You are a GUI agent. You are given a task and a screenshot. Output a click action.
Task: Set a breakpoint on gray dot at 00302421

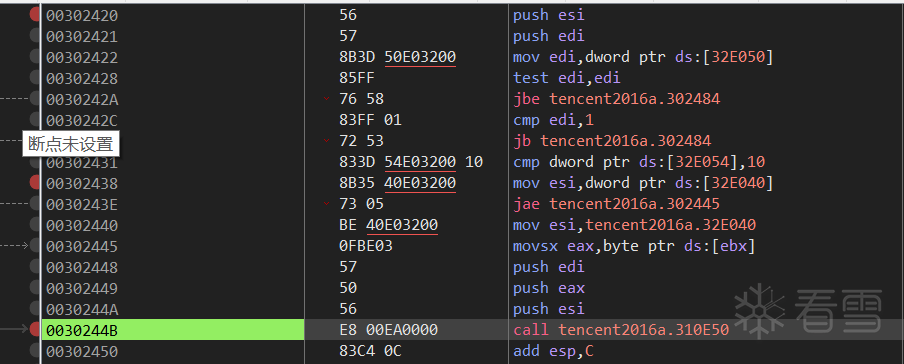(x=35, y=36)
